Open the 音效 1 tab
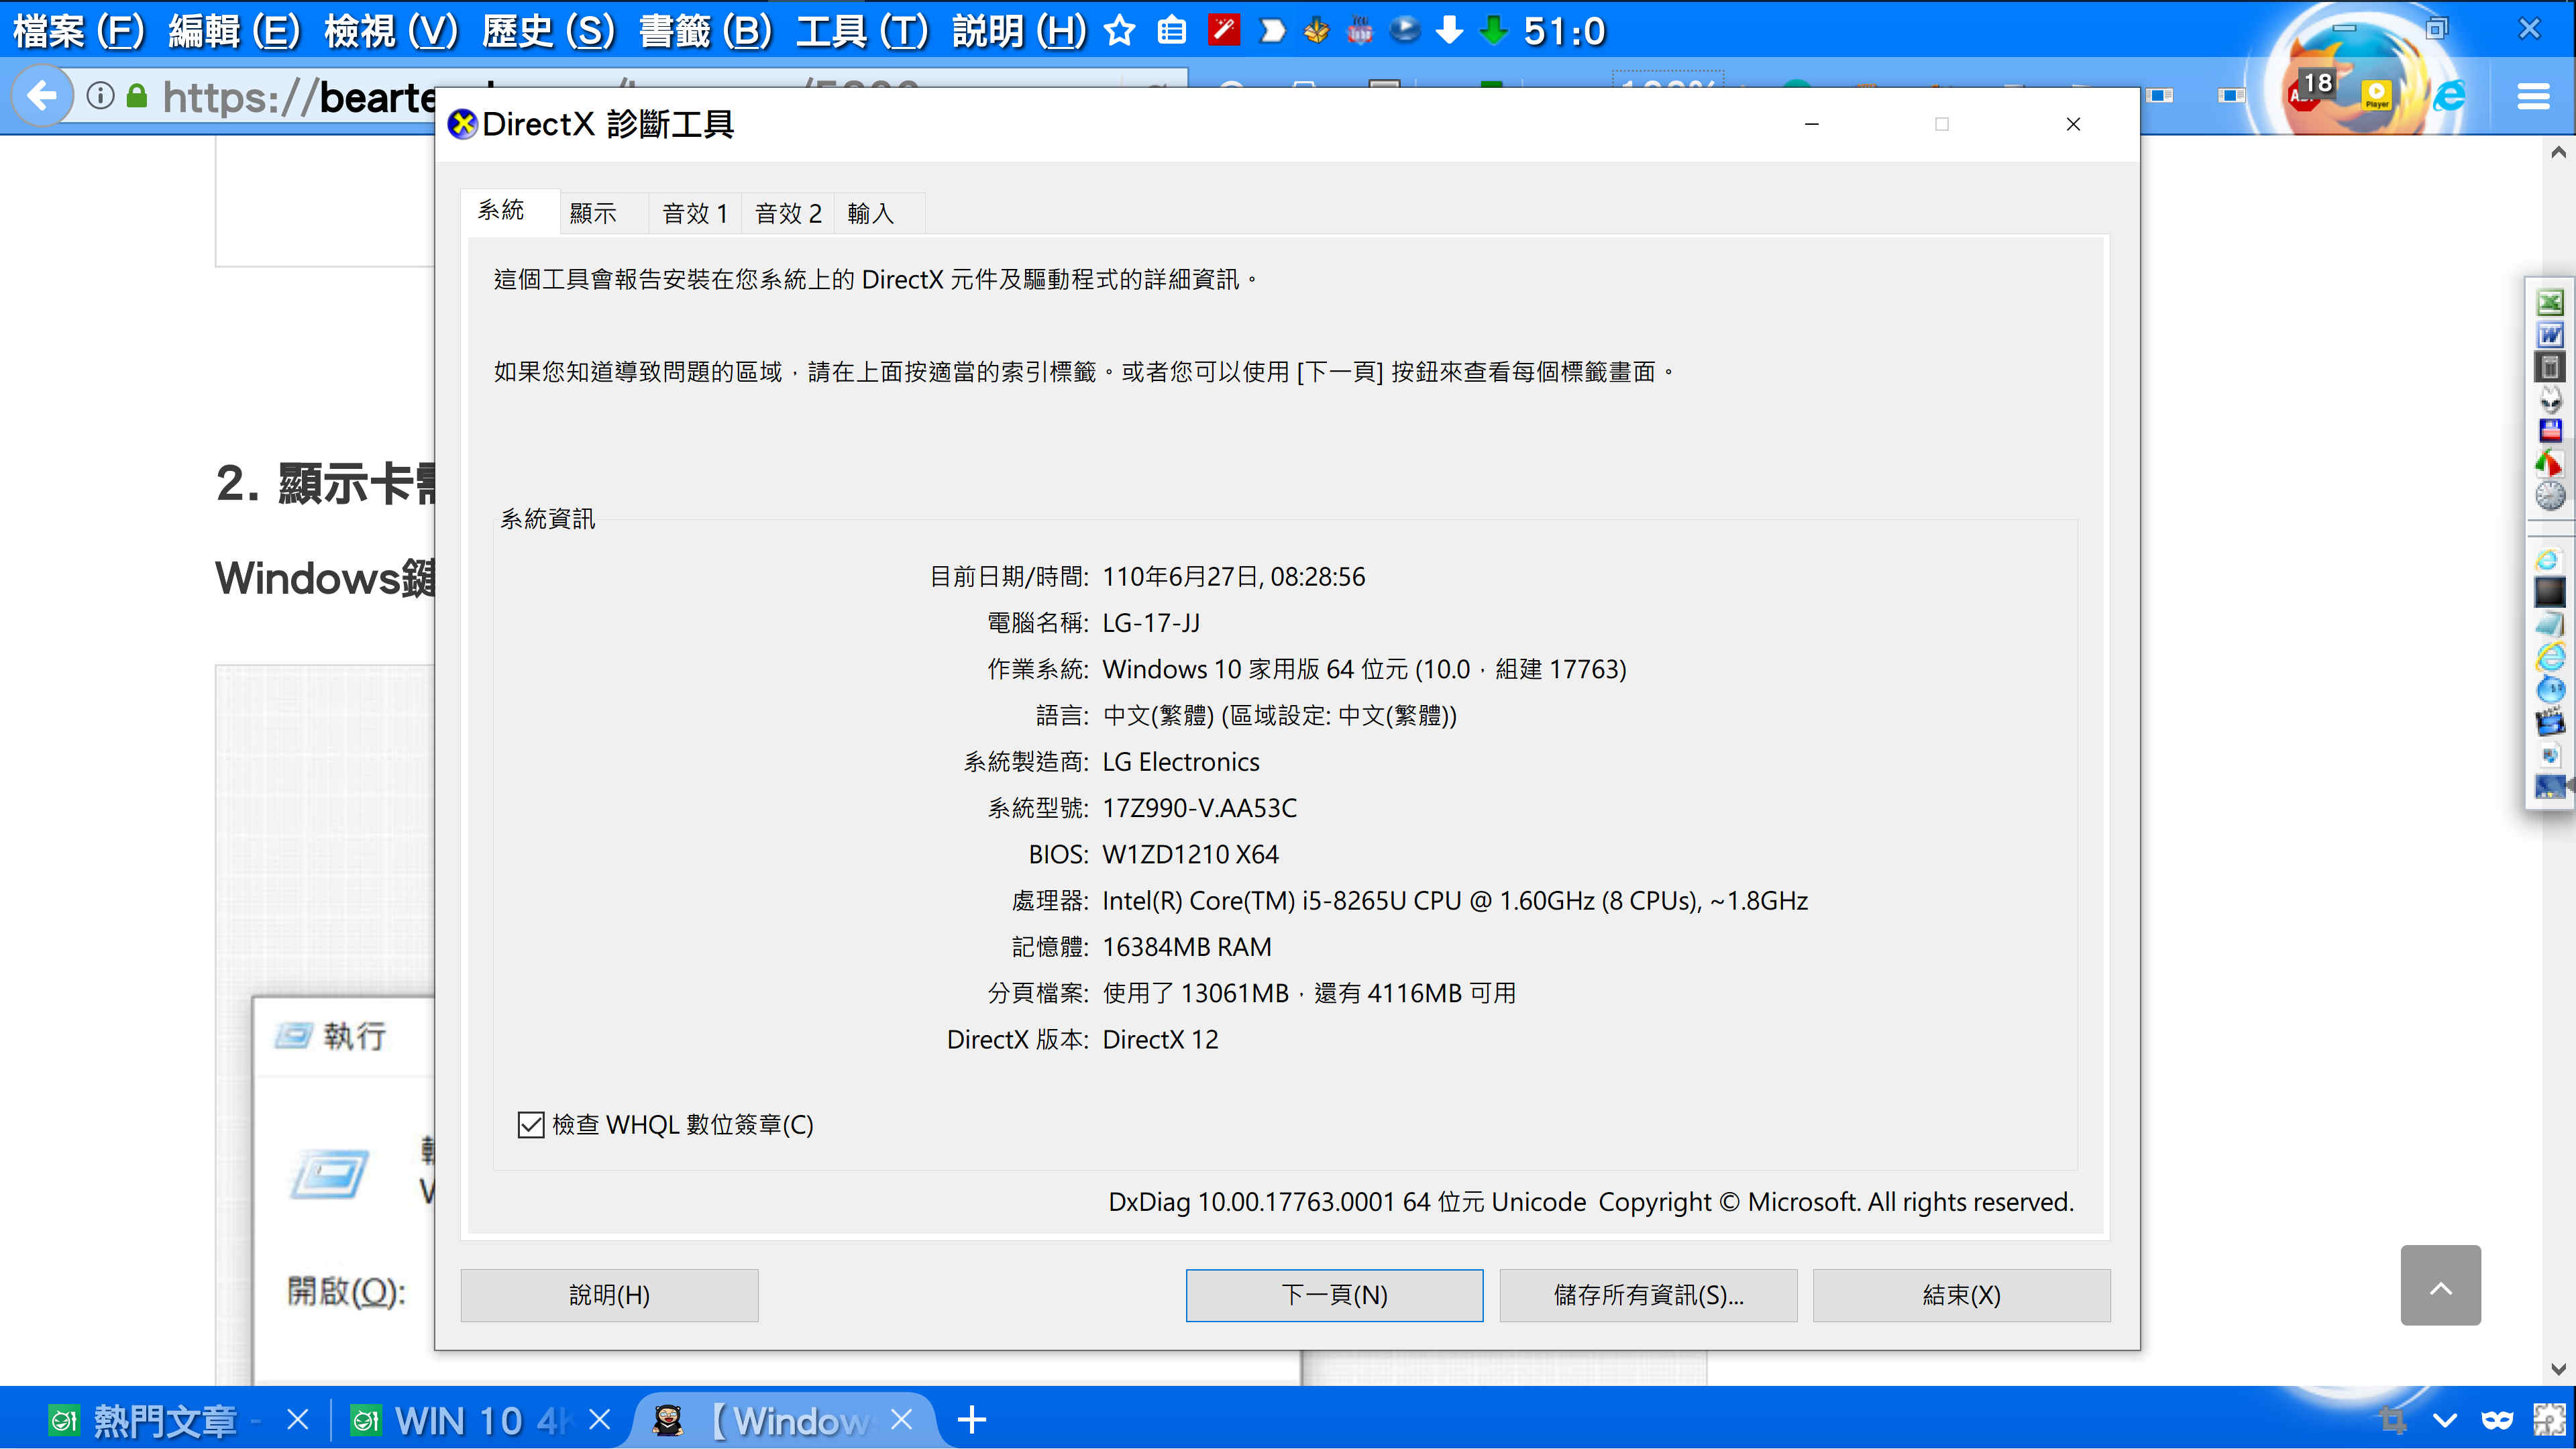This screenshot has height=1449, width=2576. point(694,213)
